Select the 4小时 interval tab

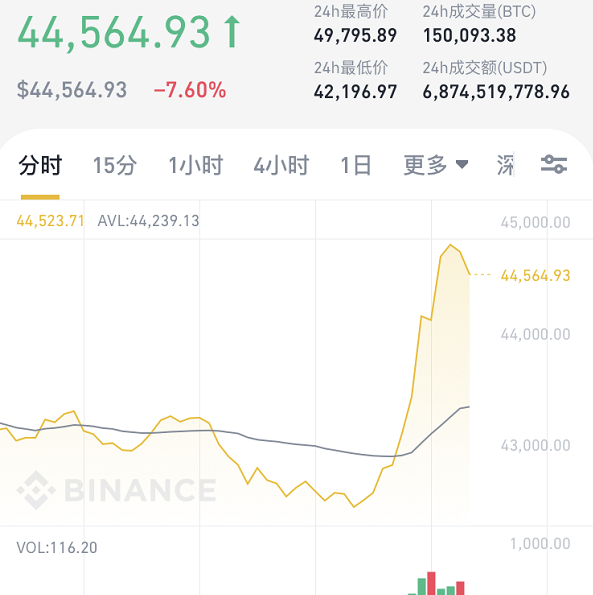tap(281, 165)
